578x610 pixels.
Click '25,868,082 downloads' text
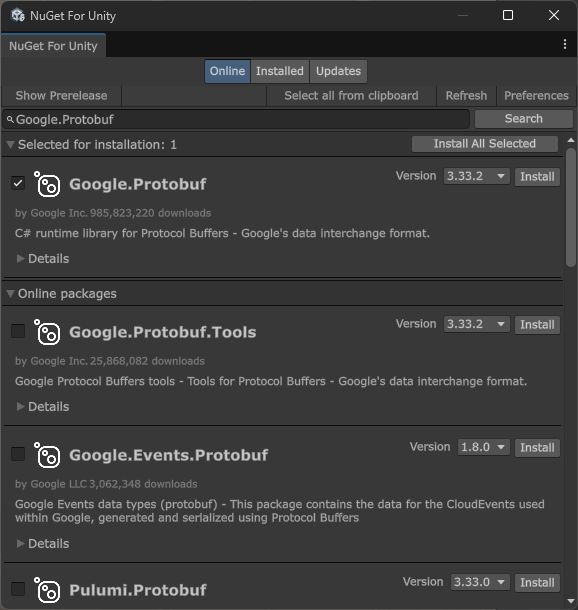(x=147, y=361)
